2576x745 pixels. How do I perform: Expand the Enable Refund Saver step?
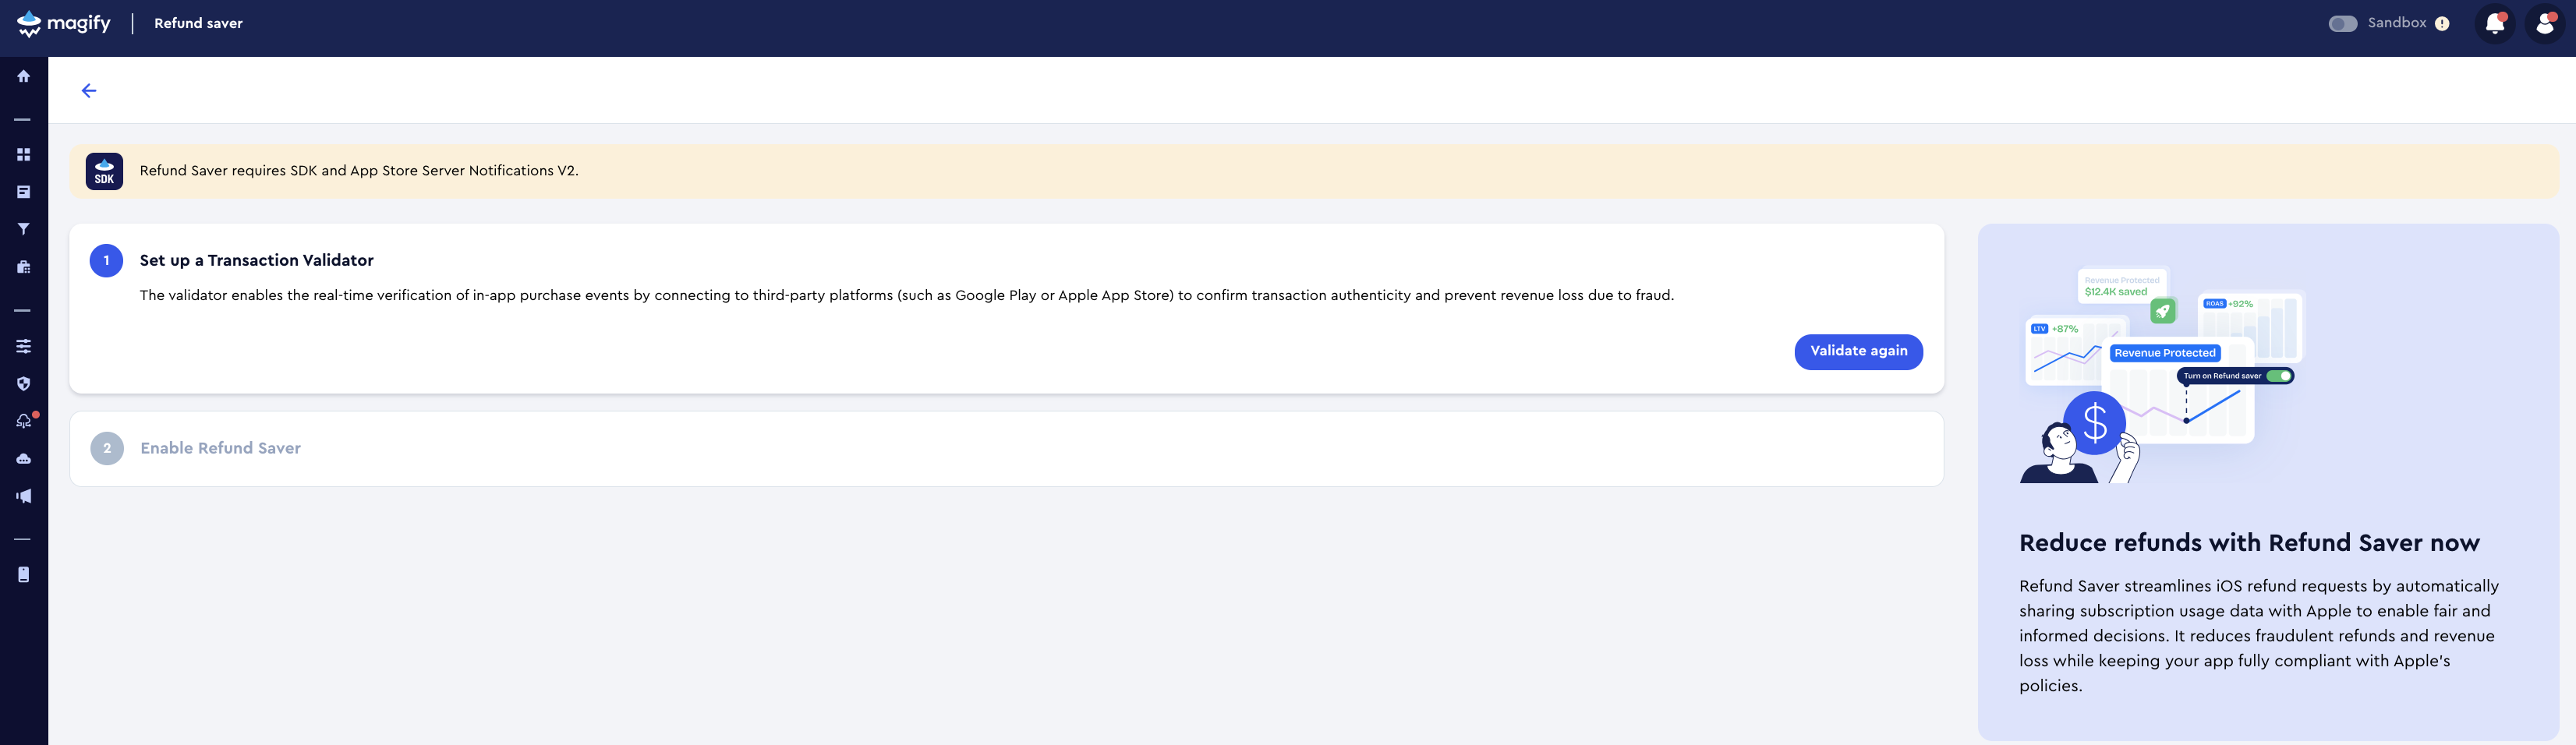[1006, 449]
